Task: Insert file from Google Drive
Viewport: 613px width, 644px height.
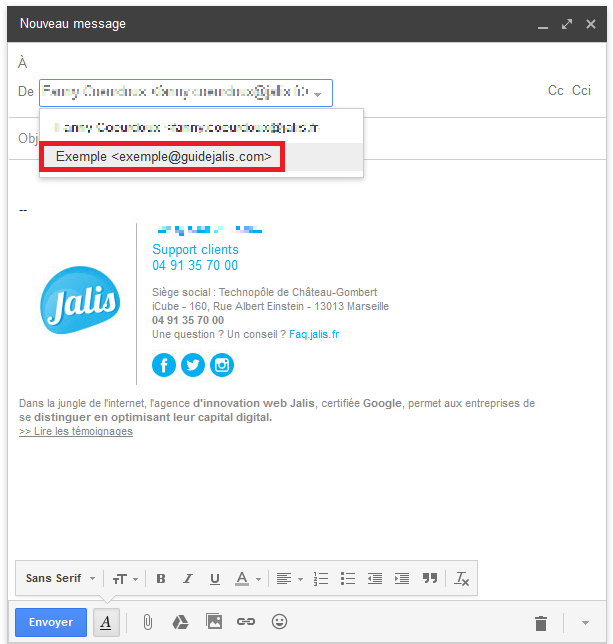Action: 180,622
